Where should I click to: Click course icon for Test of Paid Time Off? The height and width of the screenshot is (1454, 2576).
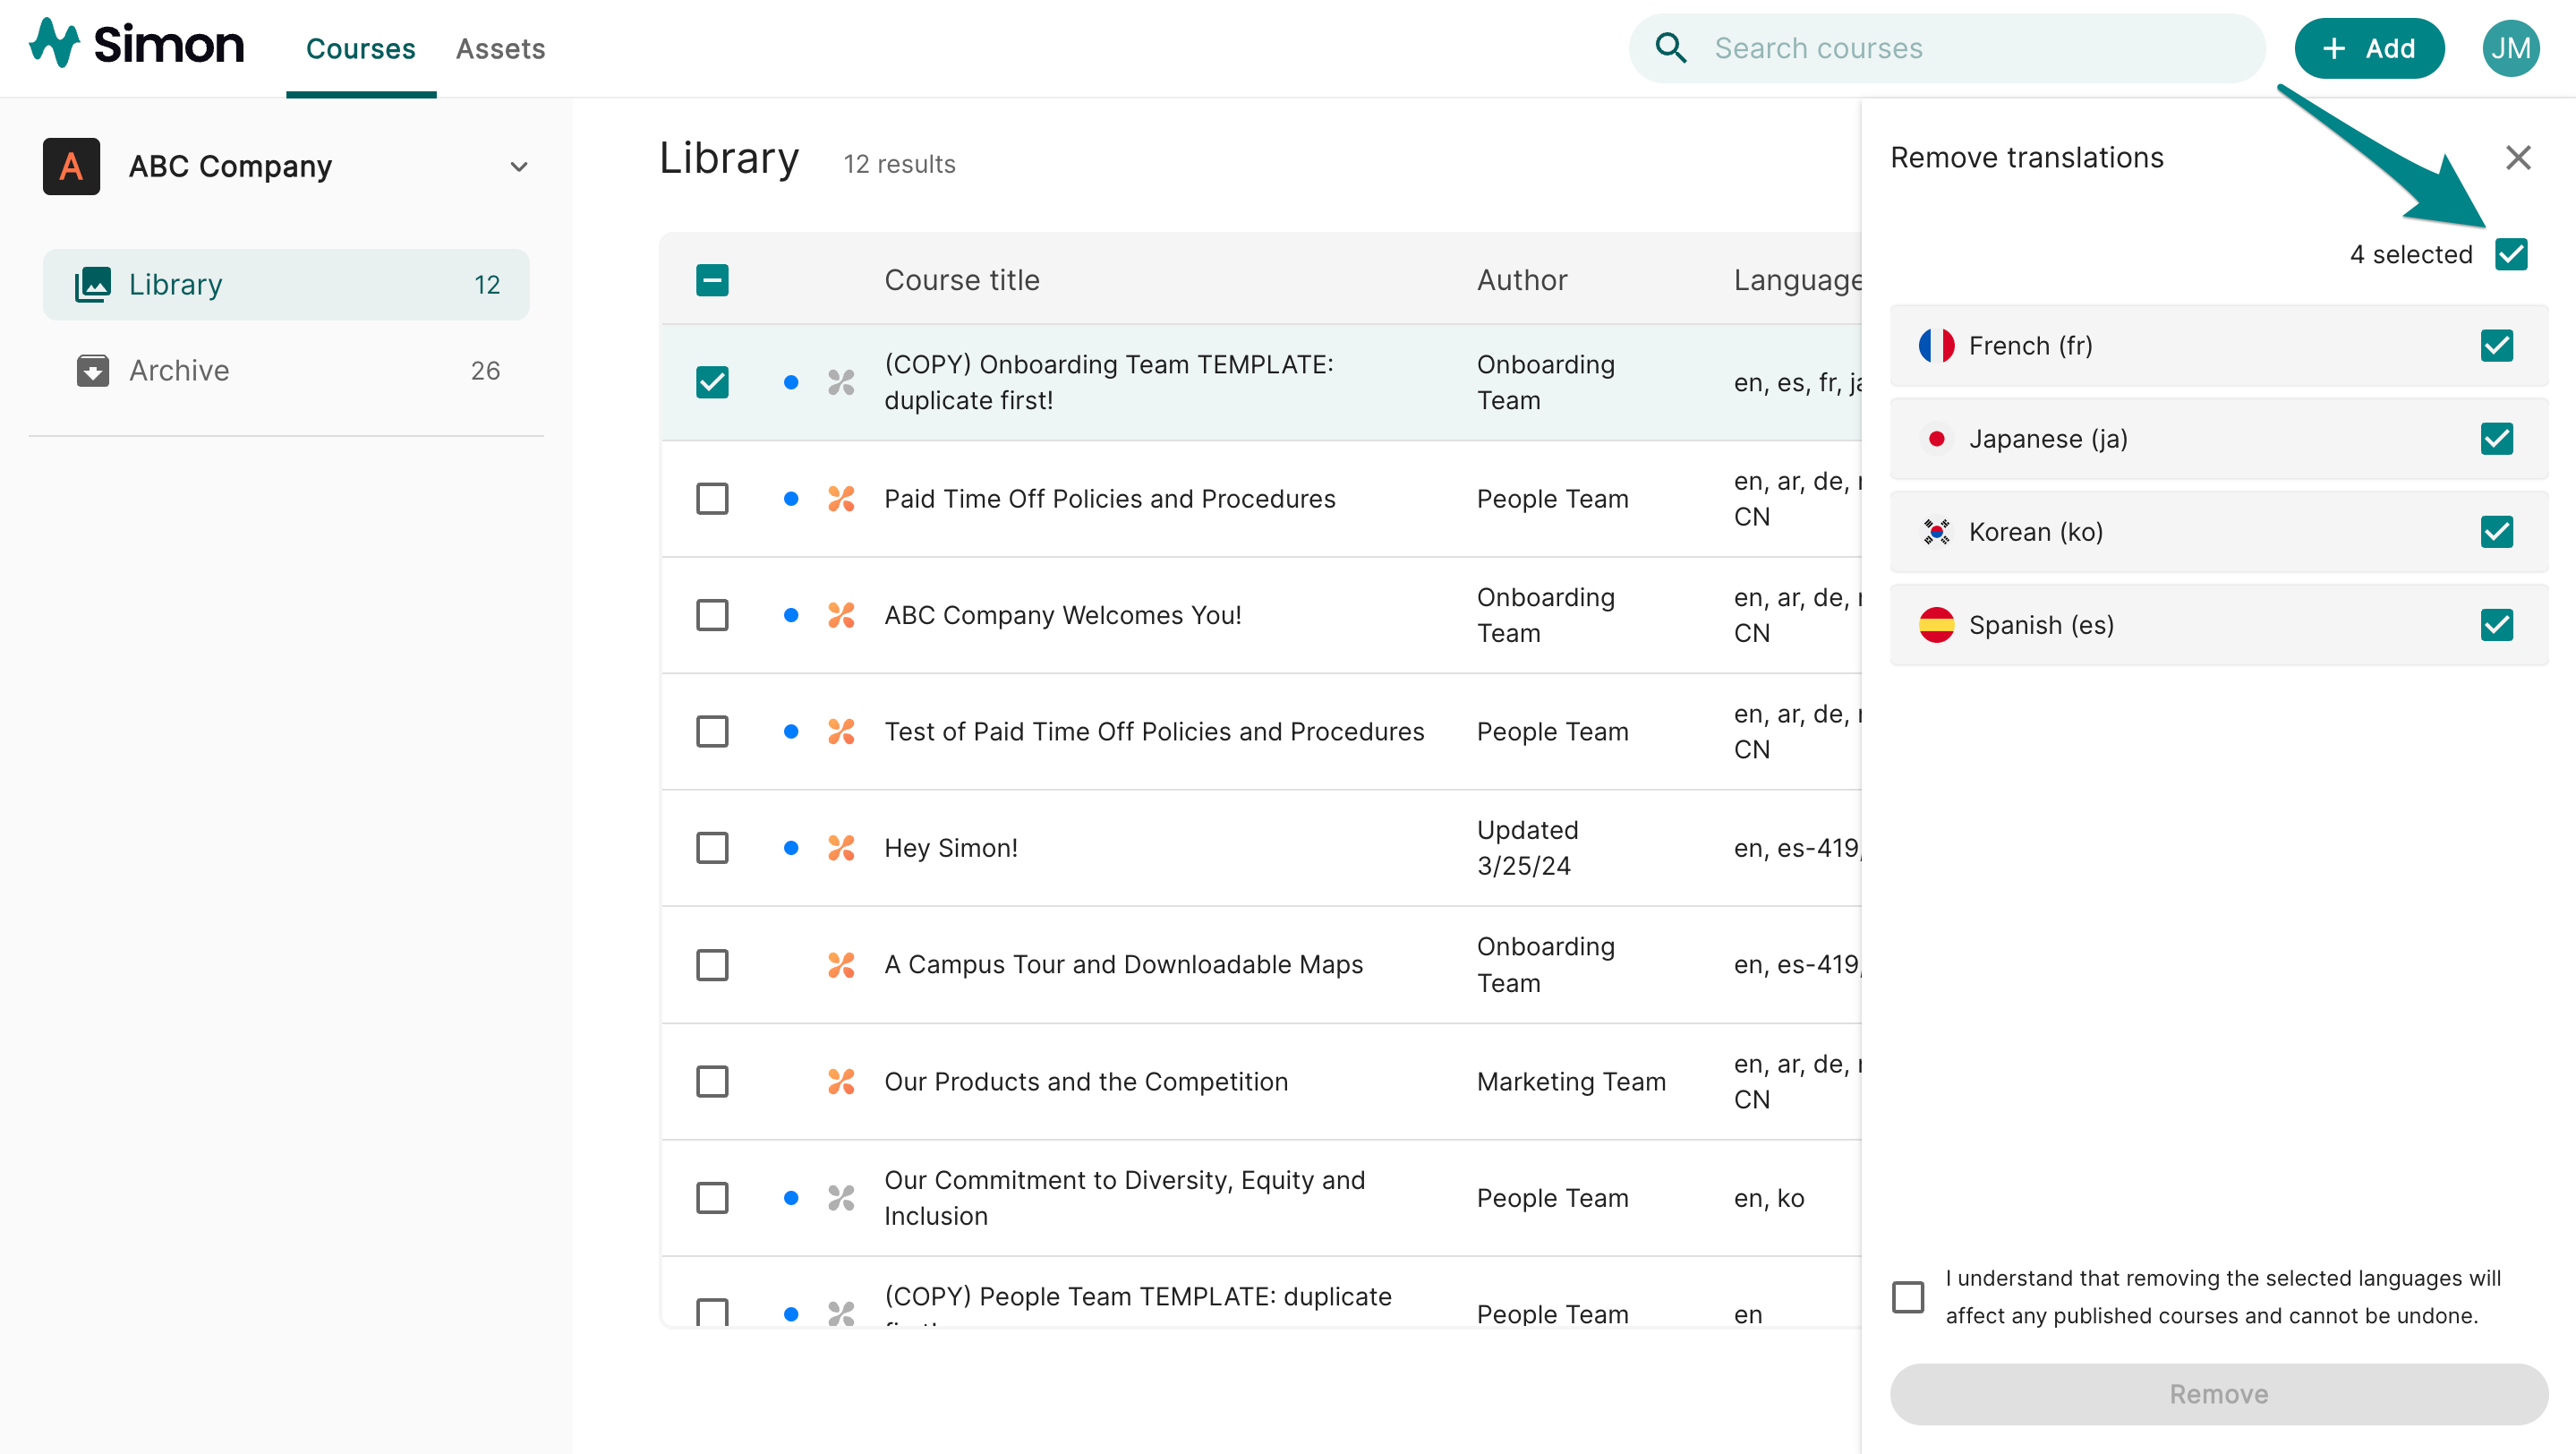tap(841, 731)
